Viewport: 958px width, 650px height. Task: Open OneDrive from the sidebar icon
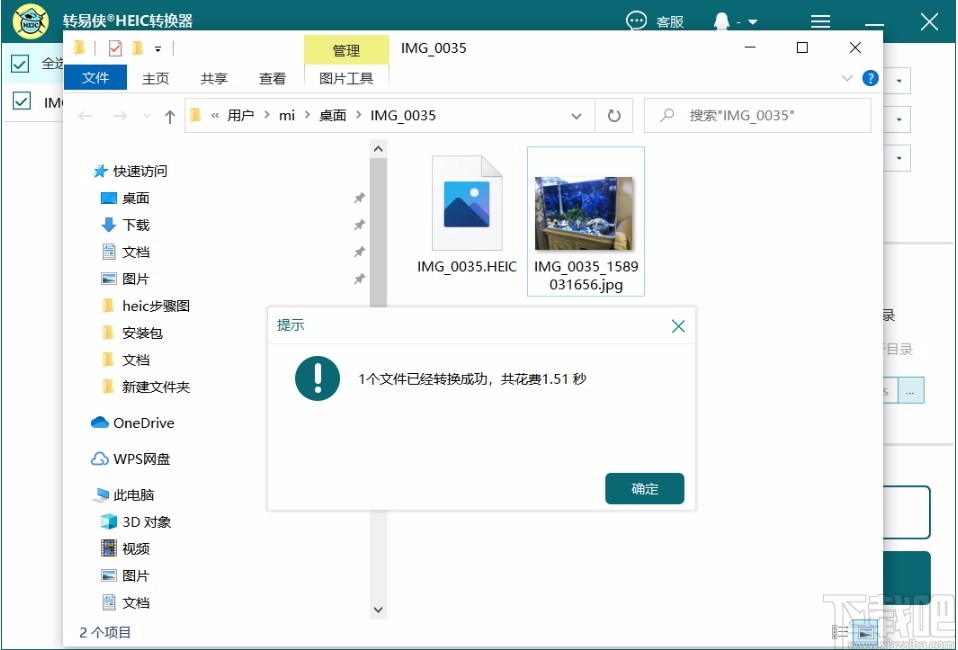(101, 423)
